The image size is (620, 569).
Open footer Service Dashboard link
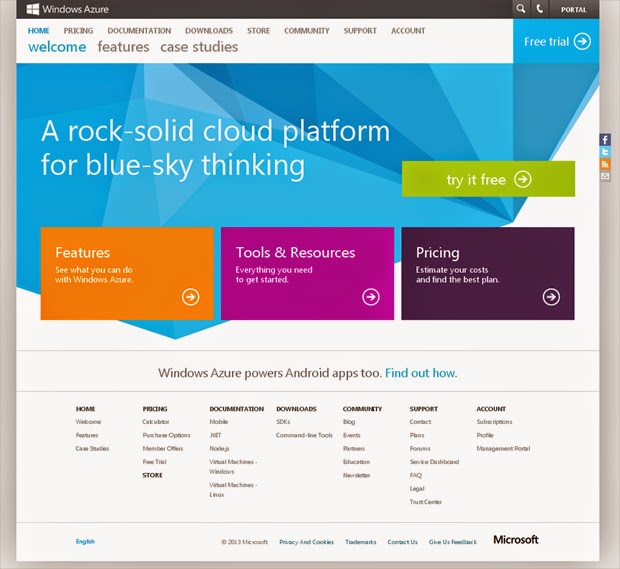click(434, 462)
